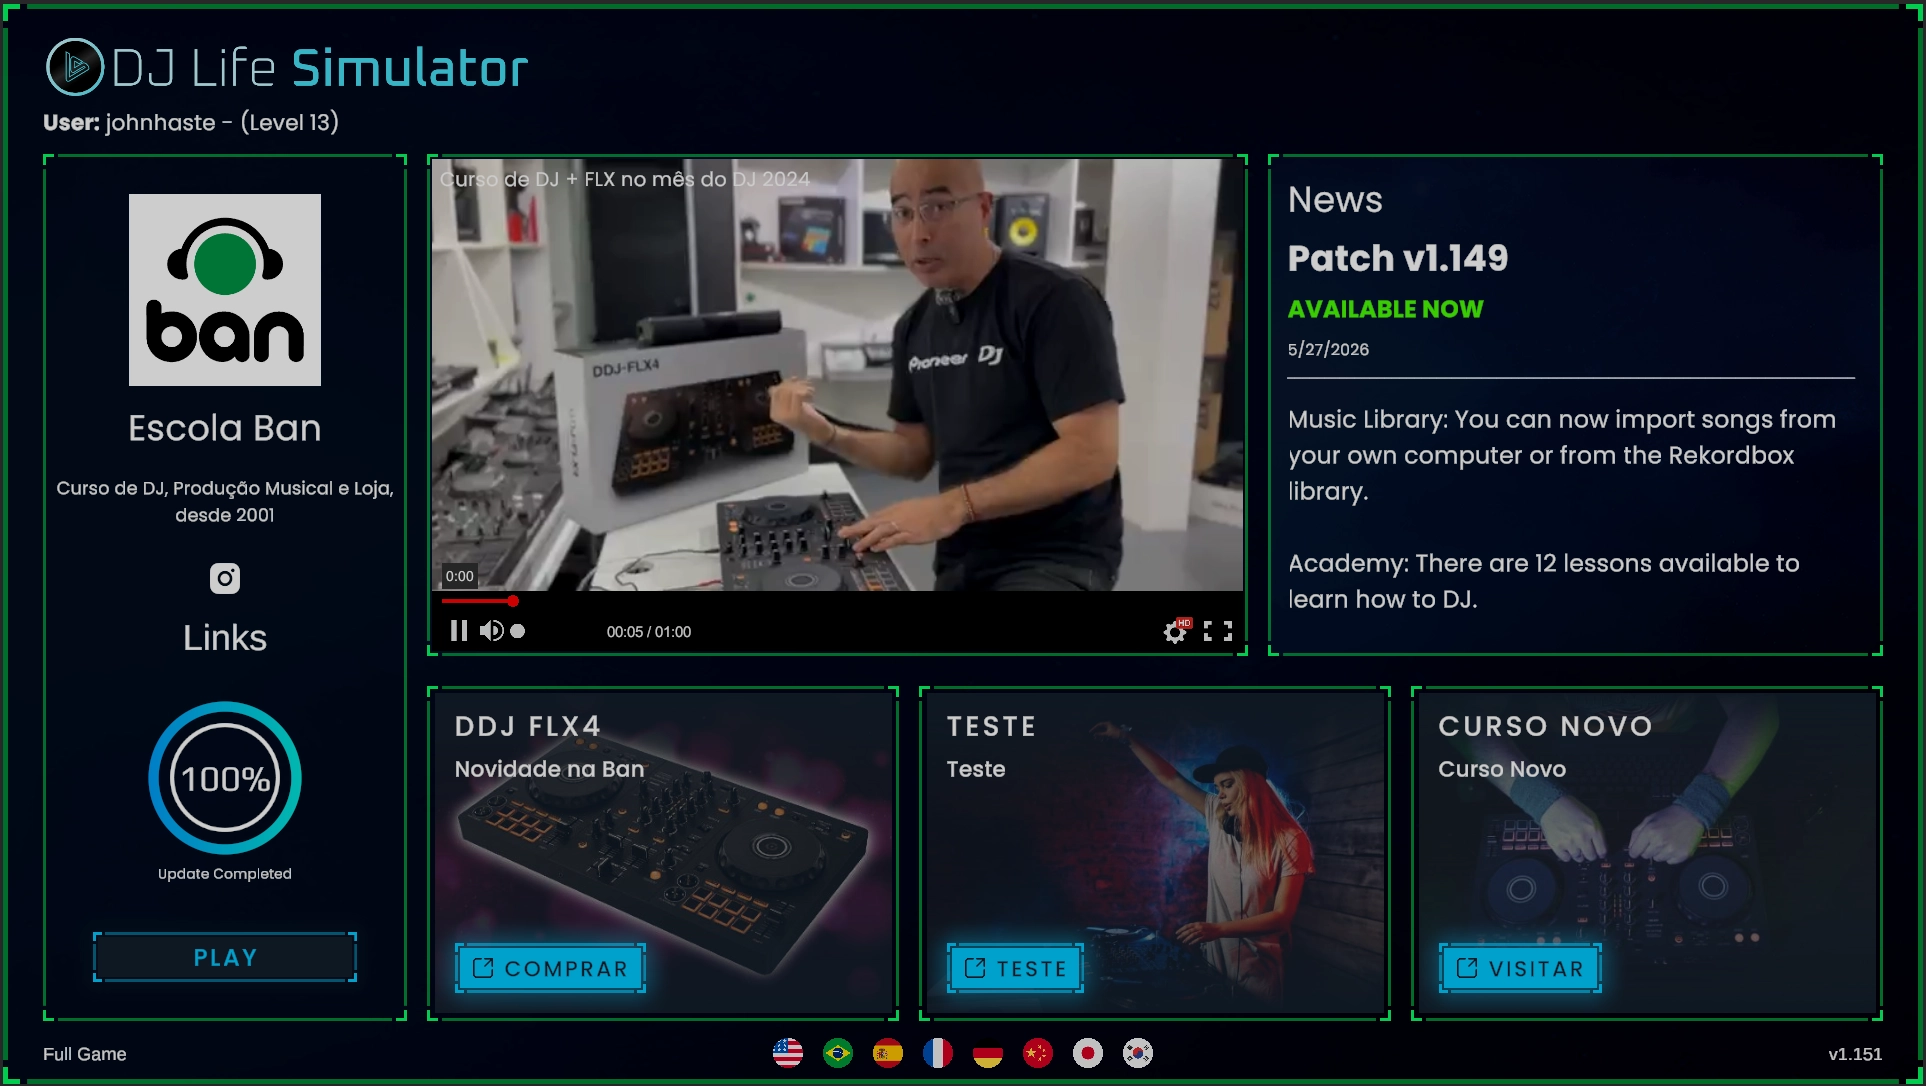Select Chinese with the China flag
Viewport: 1926px width, 1086px height.
click(1038, 1053)
